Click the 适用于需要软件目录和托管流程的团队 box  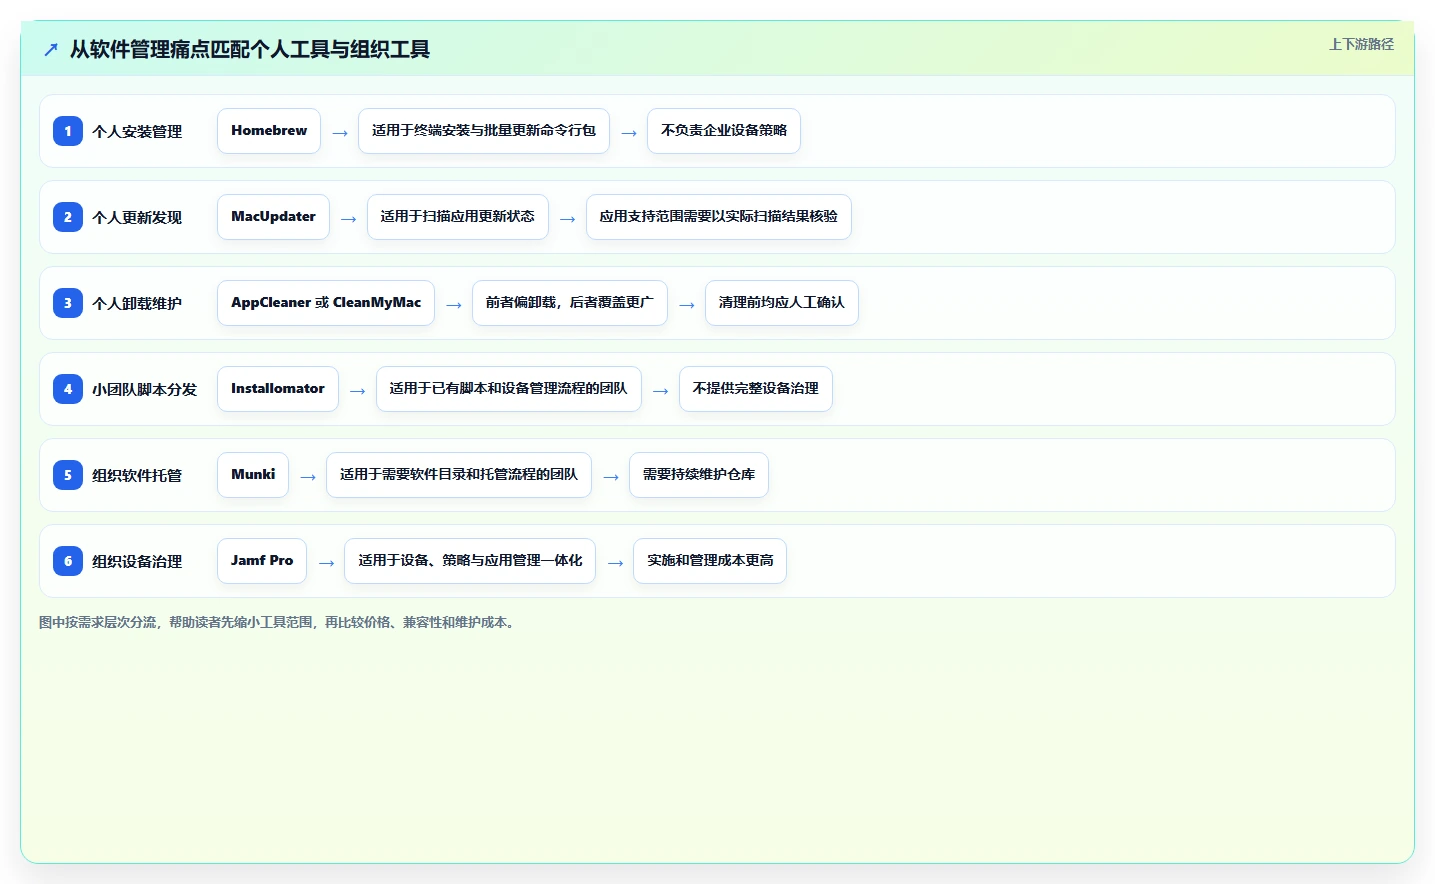click(x=459, y=475)
